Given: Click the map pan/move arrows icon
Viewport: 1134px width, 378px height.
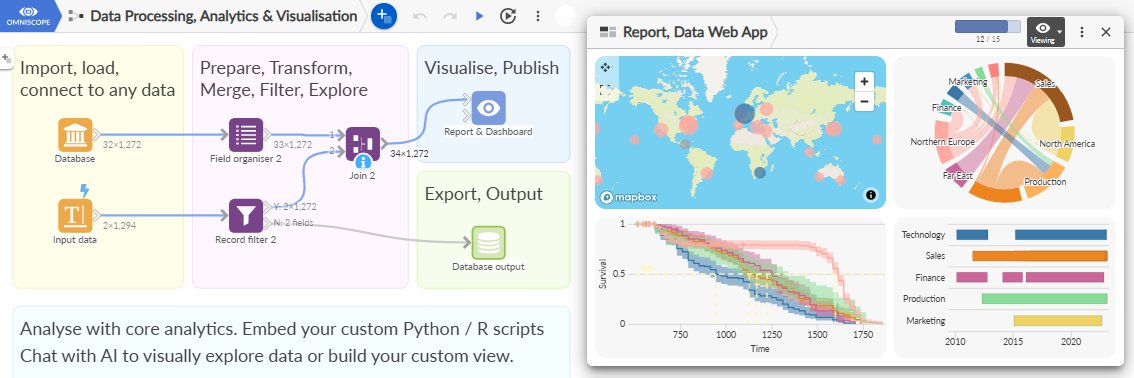Looking at the screenshot, I should (x=605, y=67).
